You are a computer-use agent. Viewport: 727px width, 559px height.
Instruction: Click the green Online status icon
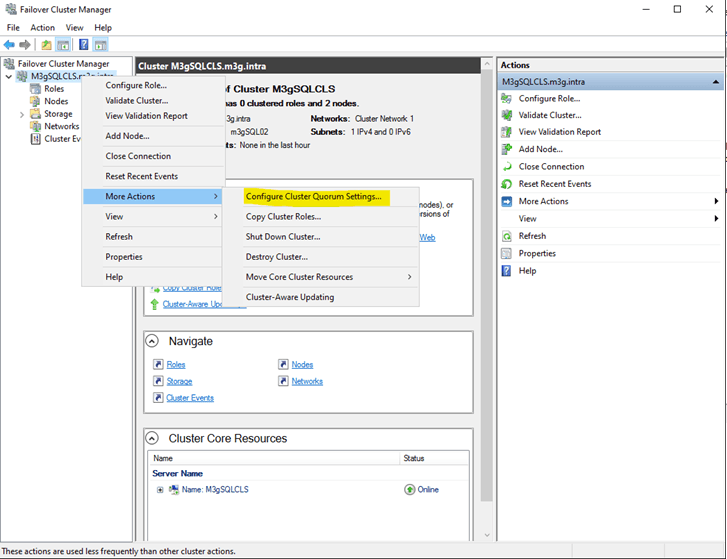(x=409, y=489)
